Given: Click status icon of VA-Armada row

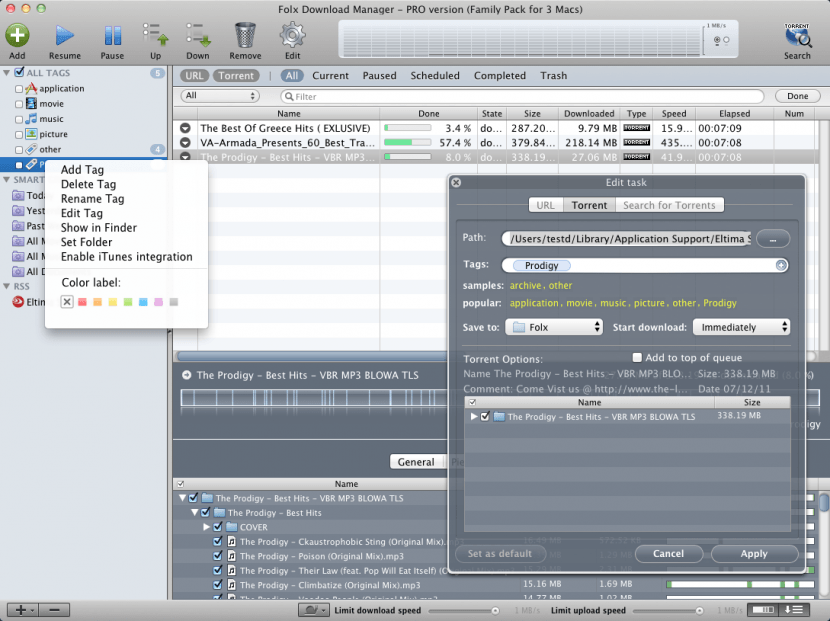Looking at the screenshot, I should [185, 142].
